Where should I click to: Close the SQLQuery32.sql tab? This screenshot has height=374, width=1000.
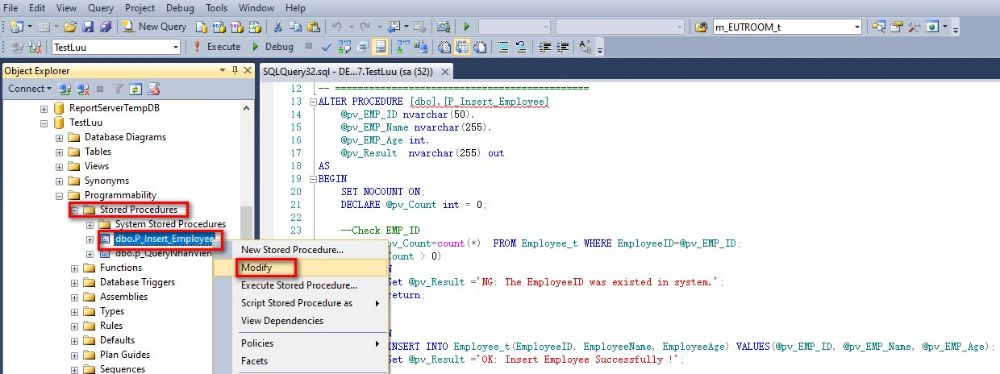click(445, 72)
